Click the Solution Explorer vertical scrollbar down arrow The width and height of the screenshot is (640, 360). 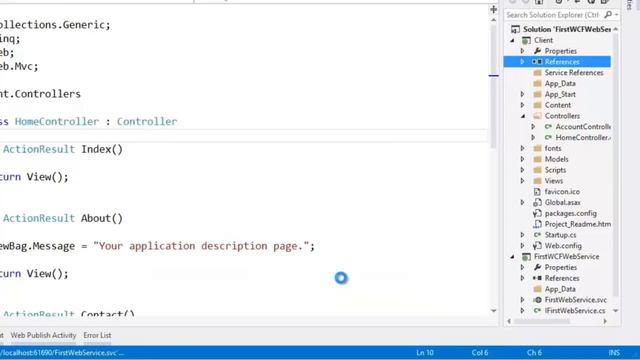616,311
